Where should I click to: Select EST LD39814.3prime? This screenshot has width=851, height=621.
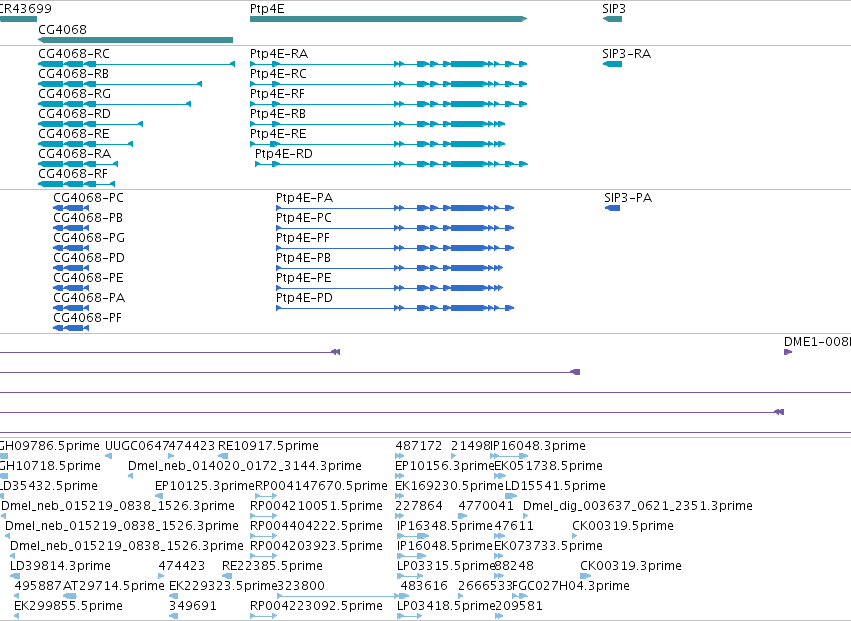60,566
